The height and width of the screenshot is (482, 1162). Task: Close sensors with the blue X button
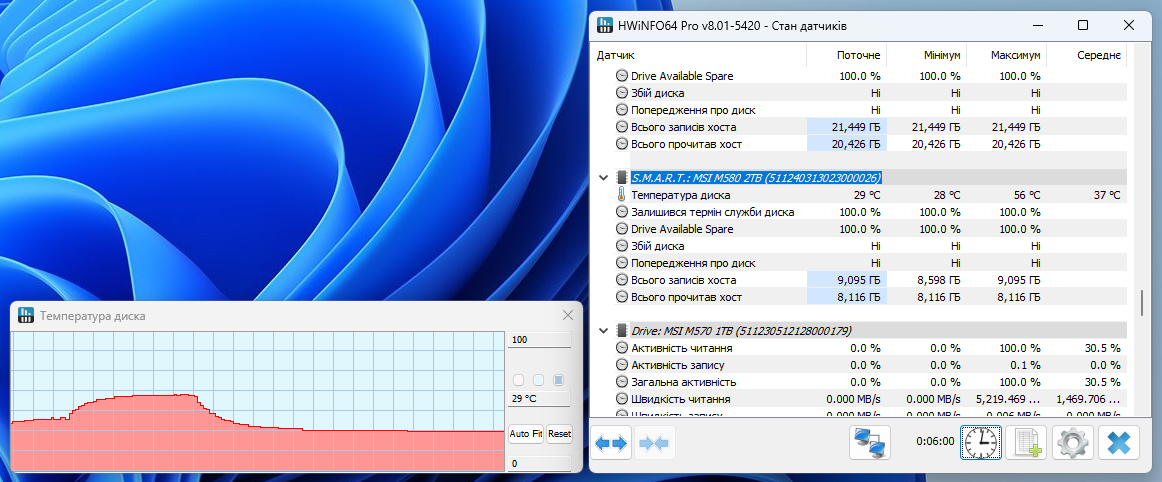(1118, 443)
